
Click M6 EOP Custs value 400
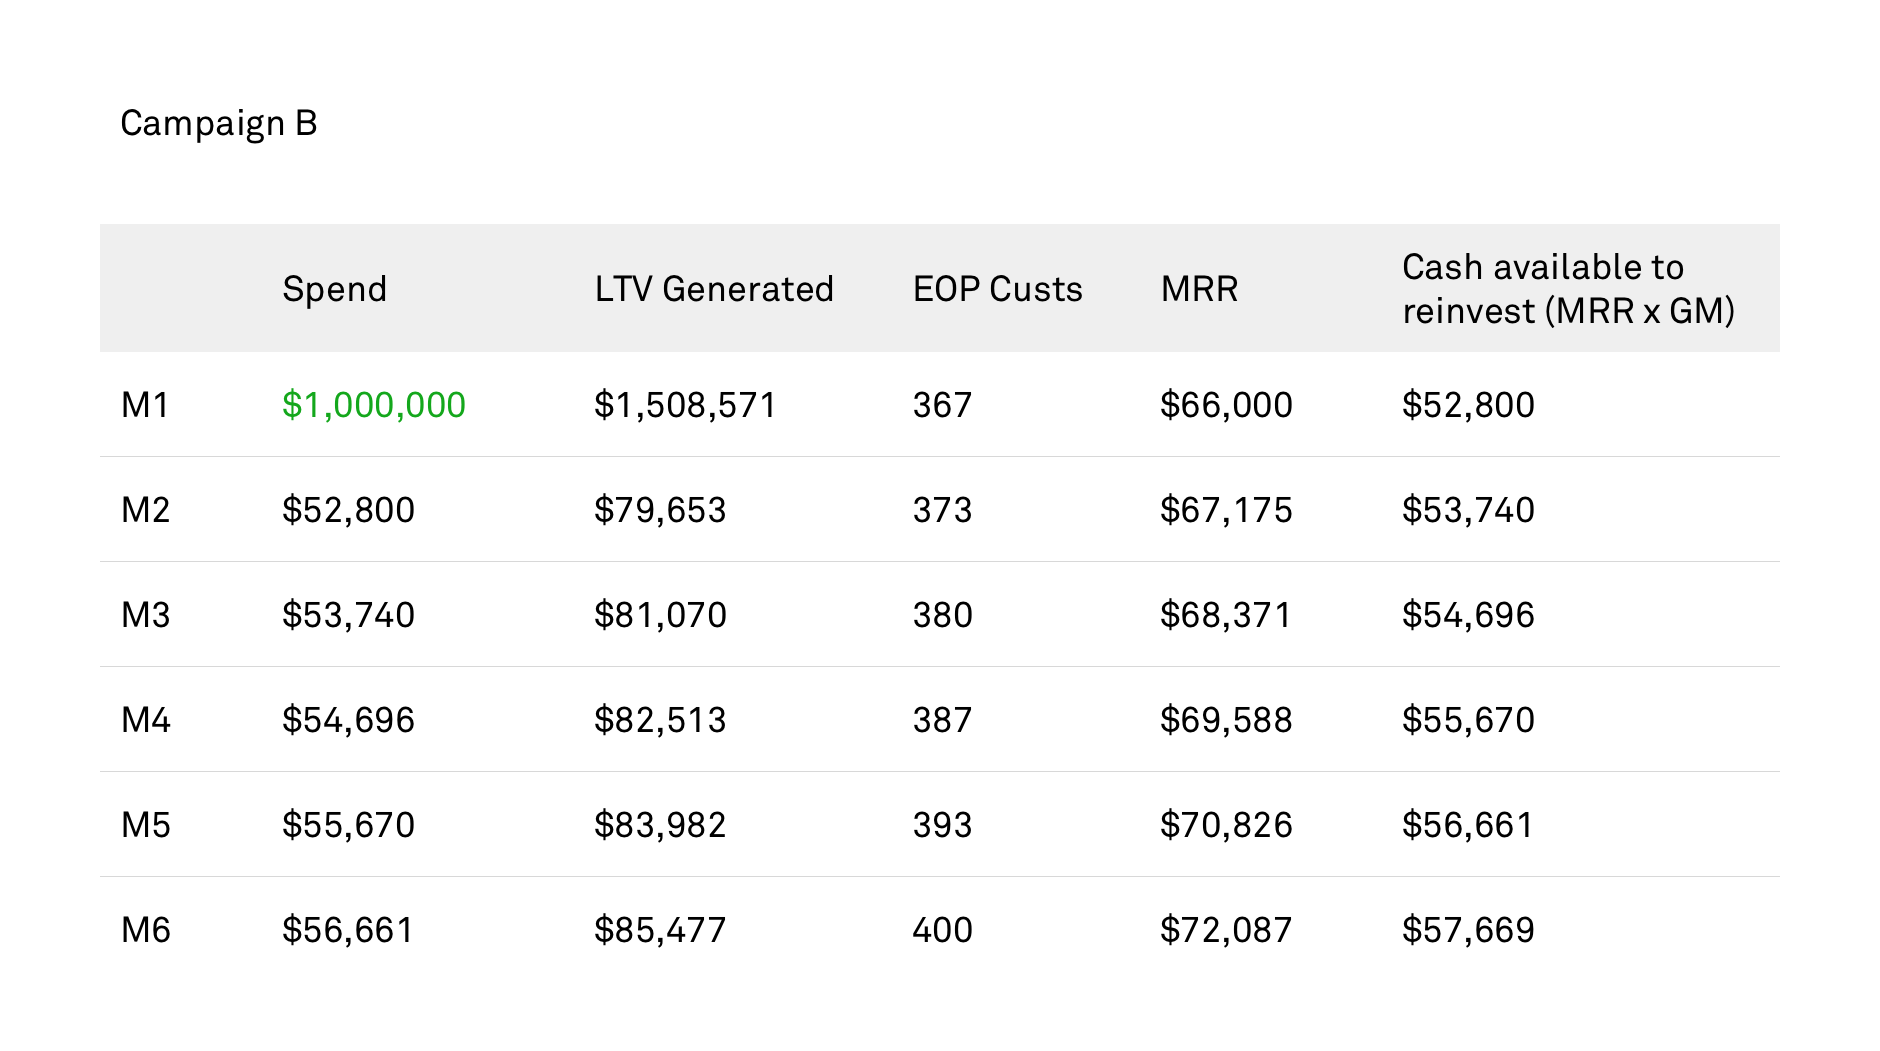pyautogui.click(x=942, y=930)
